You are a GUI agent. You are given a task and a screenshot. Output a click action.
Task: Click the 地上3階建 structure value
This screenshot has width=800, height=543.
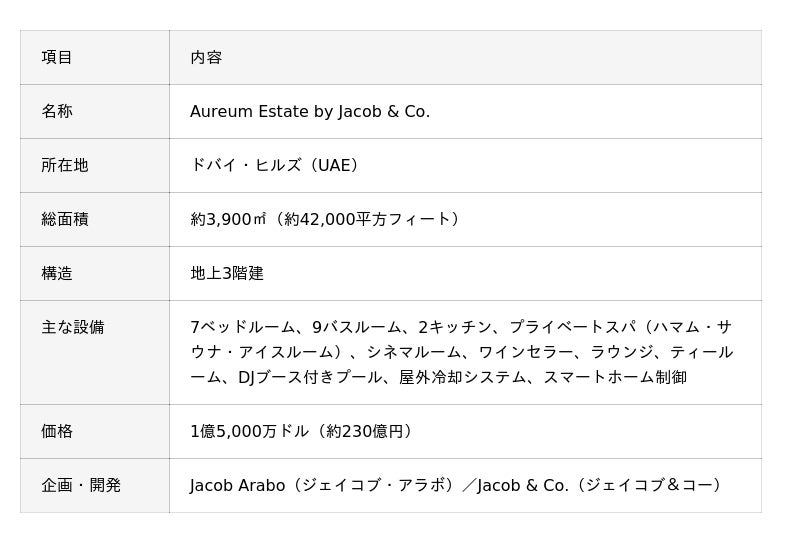tap(227, 273)
